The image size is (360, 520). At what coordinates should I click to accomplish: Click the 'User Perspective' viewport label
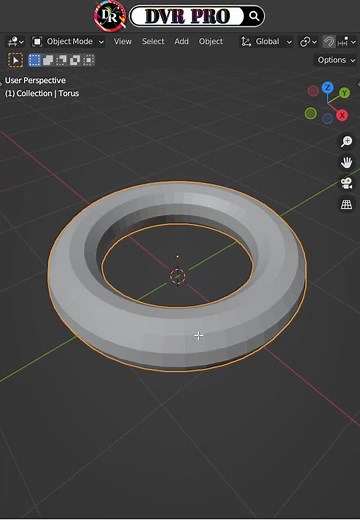[x=35, y=80]
